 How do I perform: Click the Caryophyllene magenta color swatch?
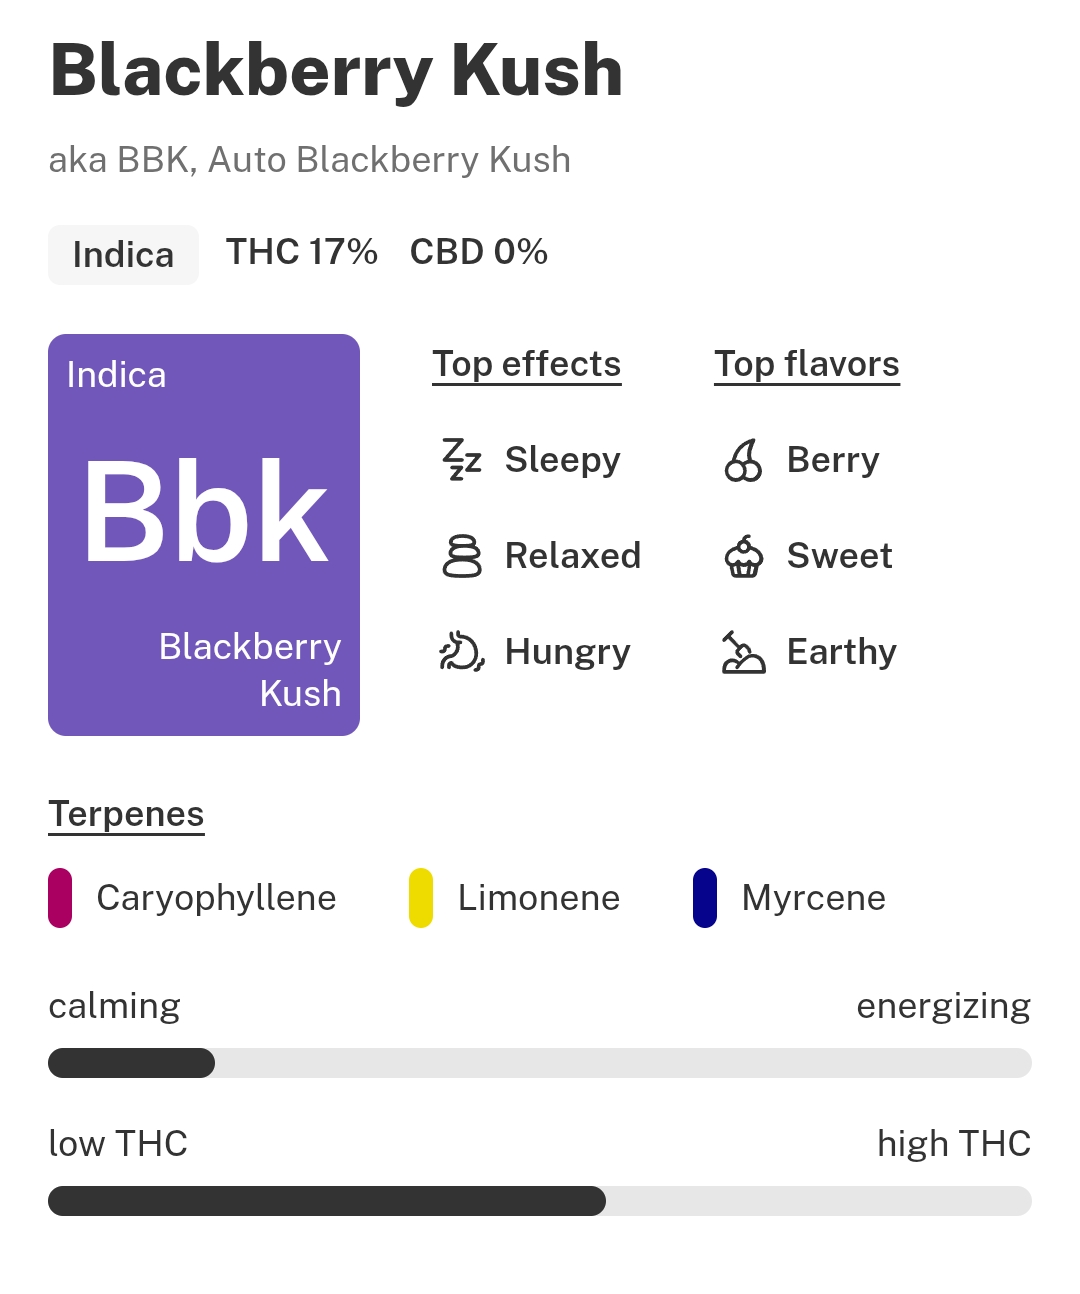(60, 898)
